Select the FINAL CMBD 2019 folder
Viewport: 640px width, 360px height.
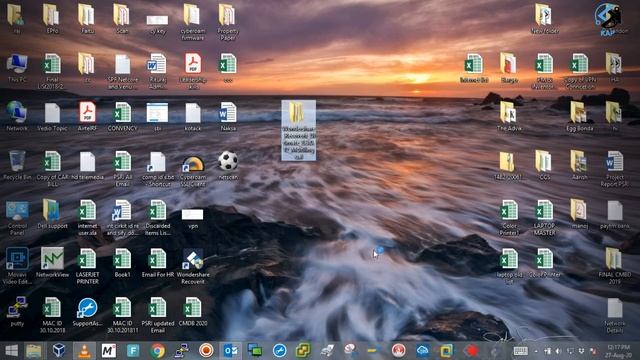615,266
